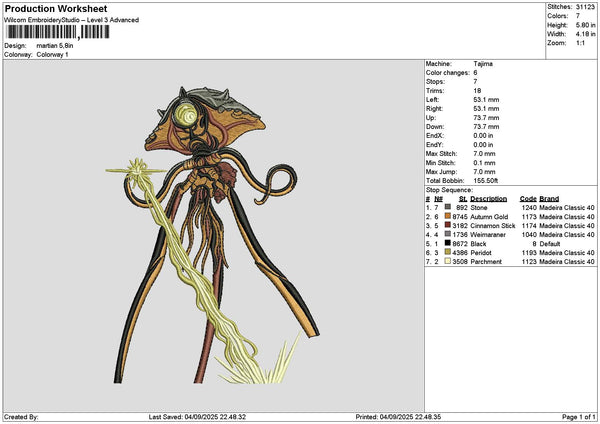Click 'Wilcom EmbroideryStudio – Level 3 Advanced' text

click(x=72, y=20)
